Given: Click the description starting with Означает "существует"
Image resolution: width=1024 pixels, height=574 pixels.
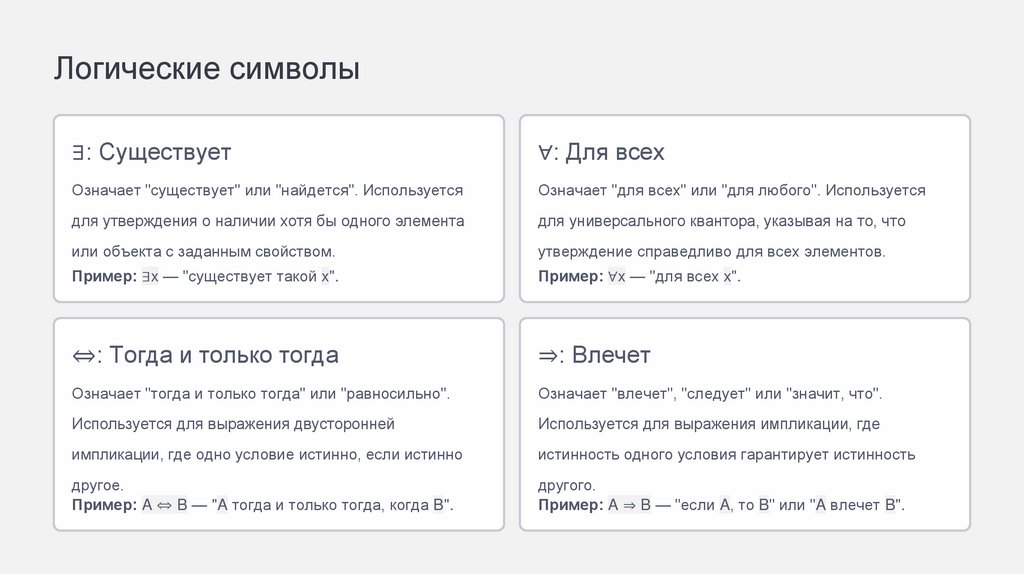Looking at the screenshot, I should tap(267, 220).
